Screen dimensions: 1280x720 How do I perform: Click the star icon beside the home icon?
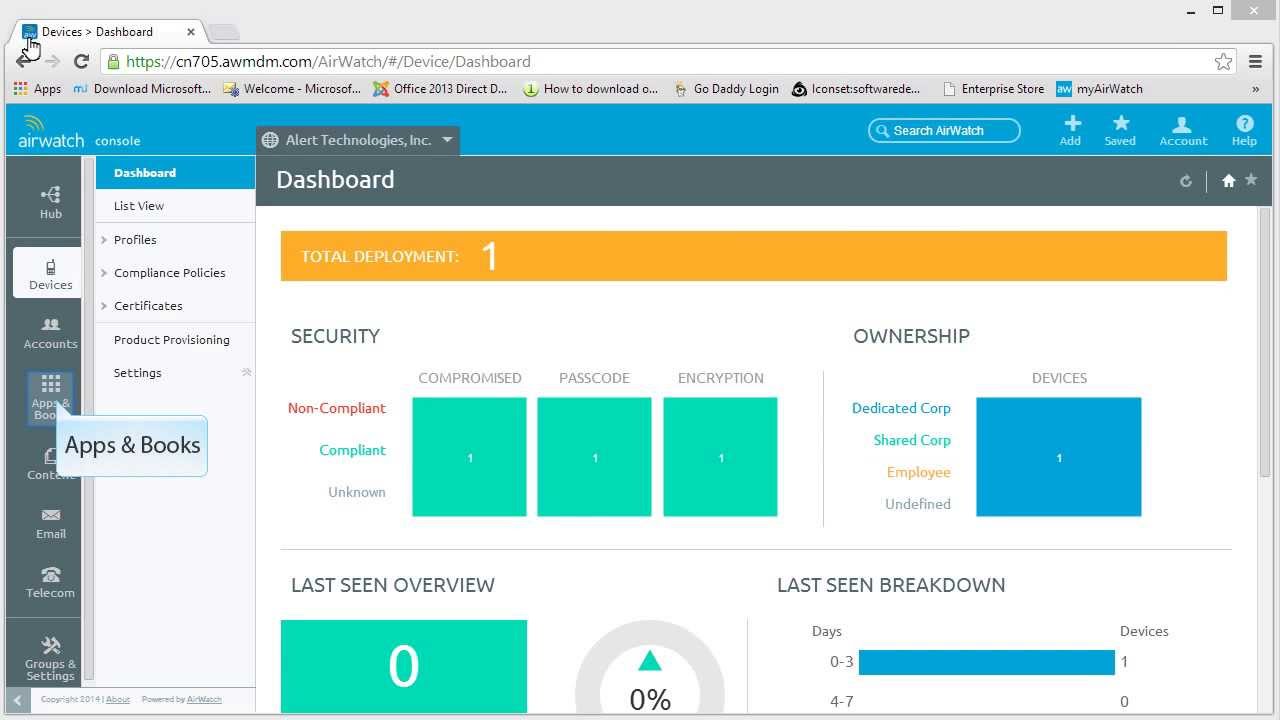pyautogui.click(x=1251, y=180)
